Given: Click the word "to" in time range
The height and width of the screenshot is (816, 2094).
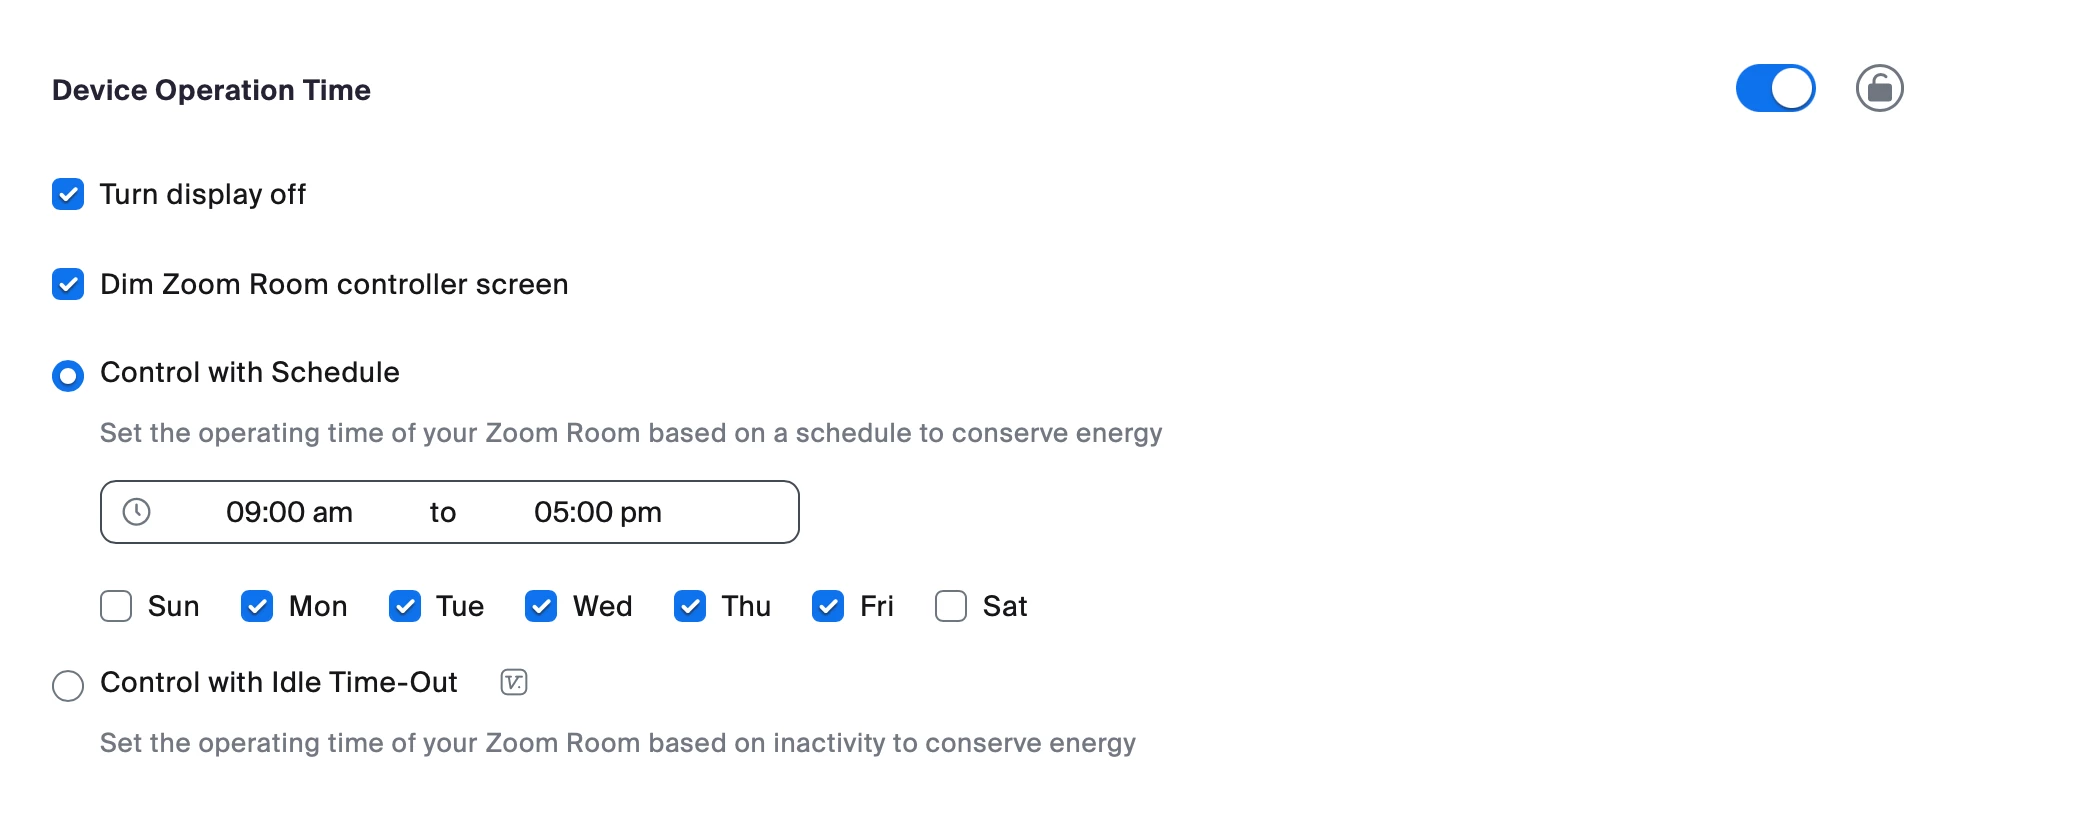Looking at the screenshot, I should 443,513.
